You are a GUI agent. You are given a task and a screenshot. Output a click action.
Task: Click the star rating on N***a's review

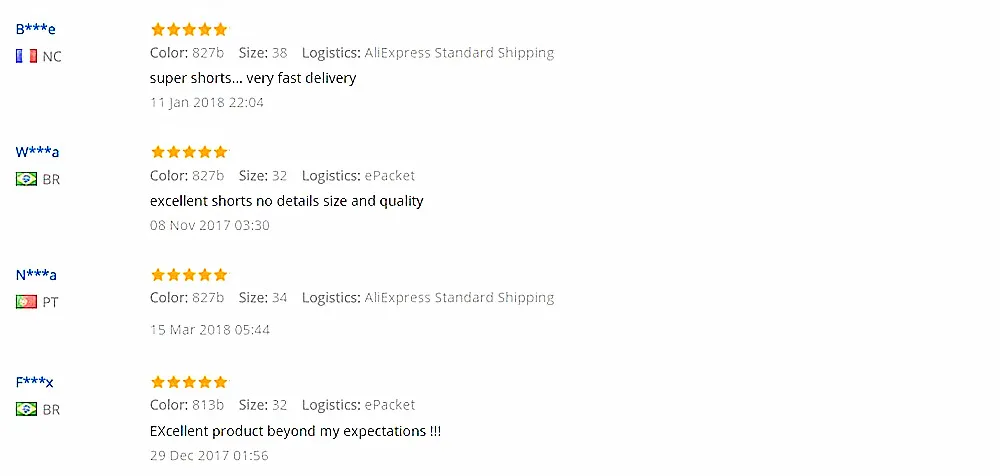coord(189,275)
